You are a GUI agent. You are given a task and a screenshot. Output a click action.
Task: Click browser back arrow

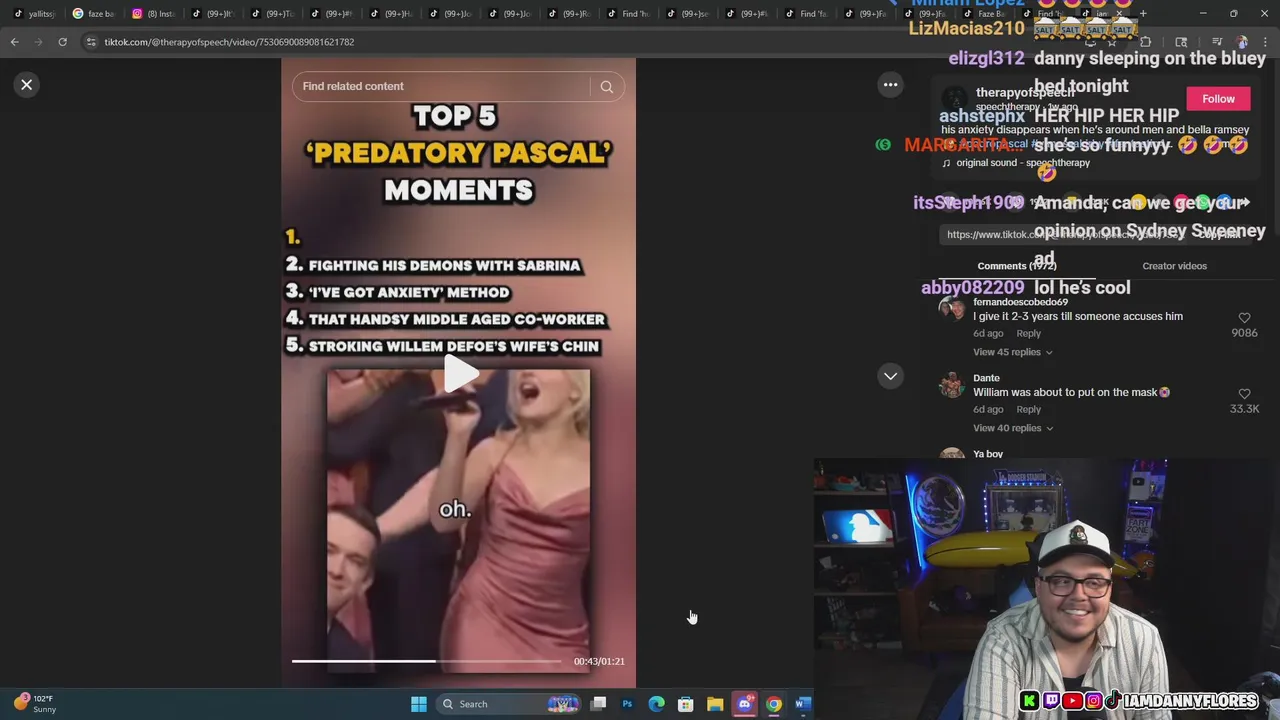click(x=14, y=42)
